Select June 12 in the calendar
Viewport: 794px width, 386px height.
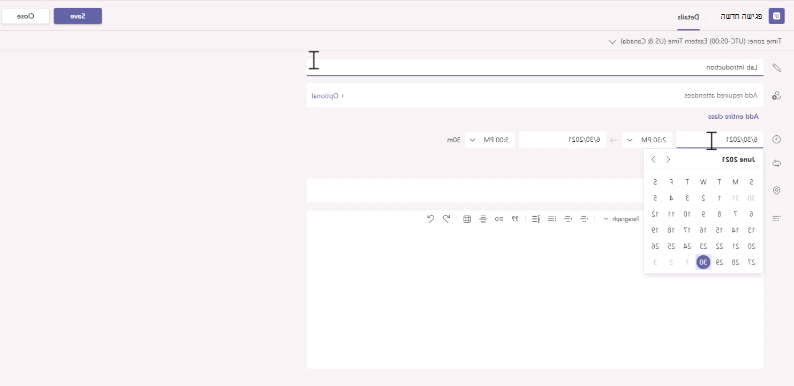click(655, 214)
